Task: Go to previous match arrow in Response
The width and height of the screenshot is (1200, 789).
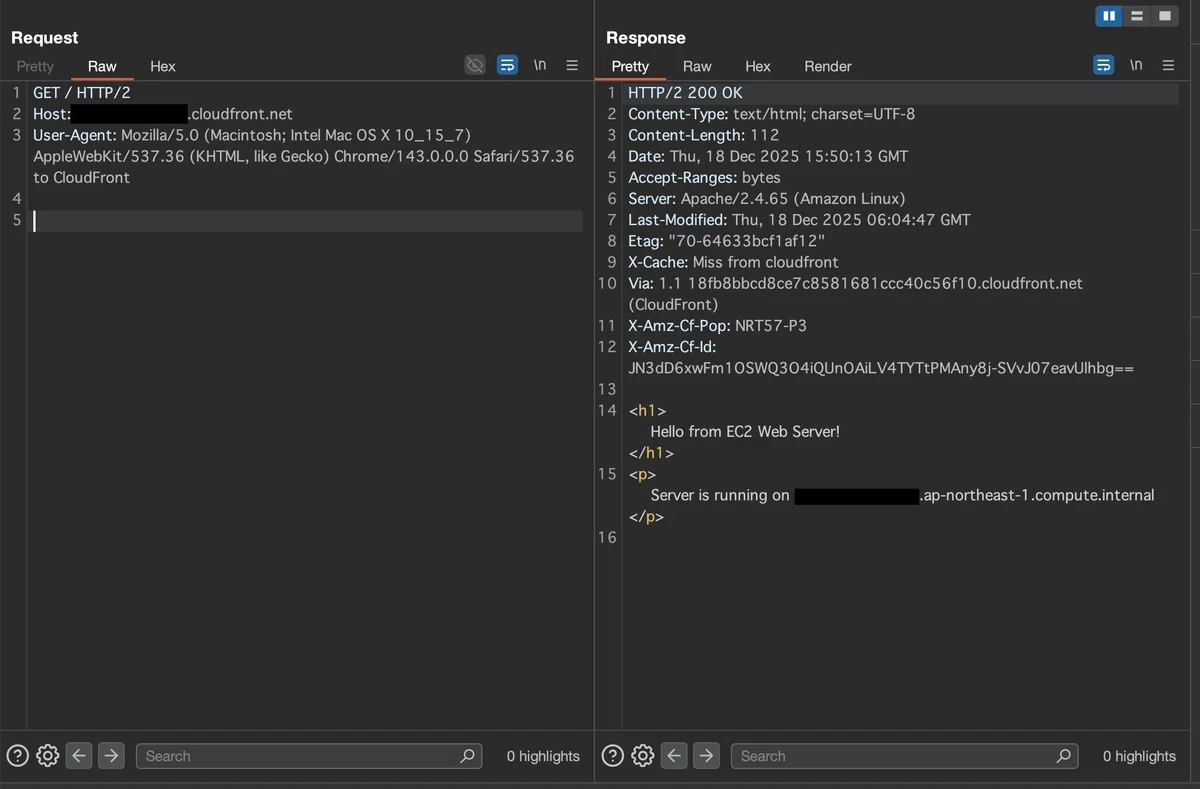Action: 674,756
